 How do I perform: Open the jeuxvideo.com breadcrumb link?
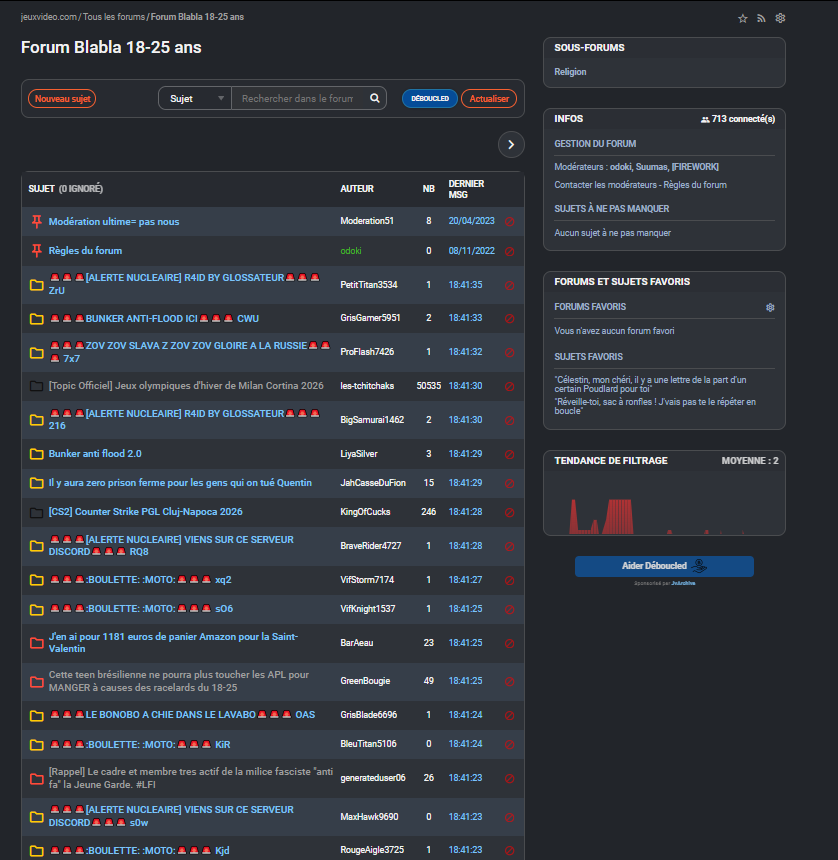(48, 17)
